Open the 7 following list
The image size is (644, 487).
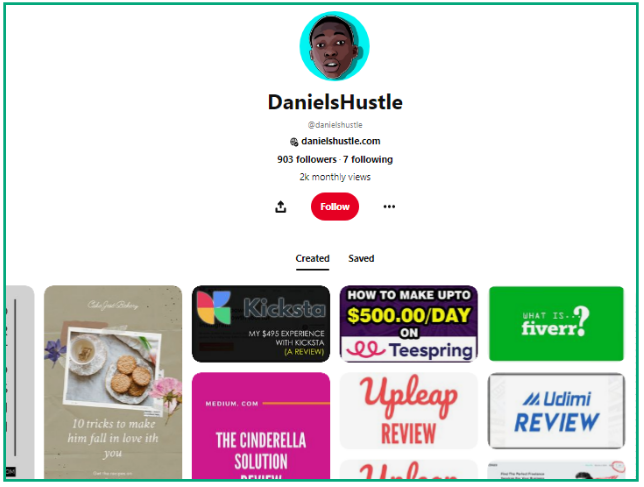368,159
